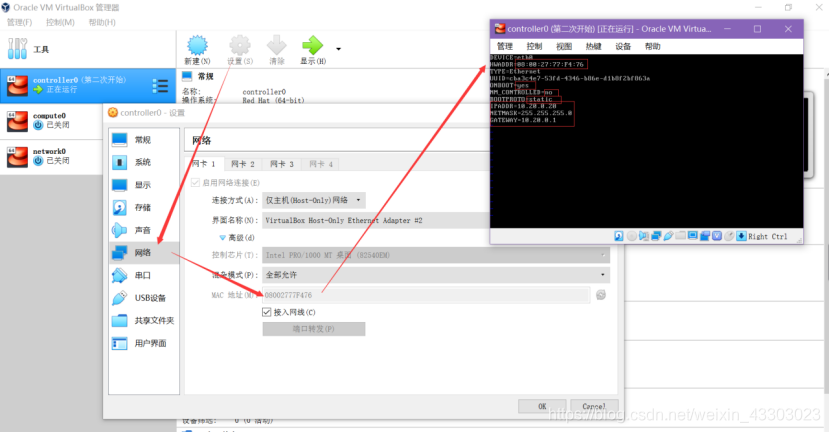Image resolution: width=830 pixels, height=433 pixels.
Task: Switch to 网卡 4 tab
Action: pyautogui.click(x=321, y=164)
